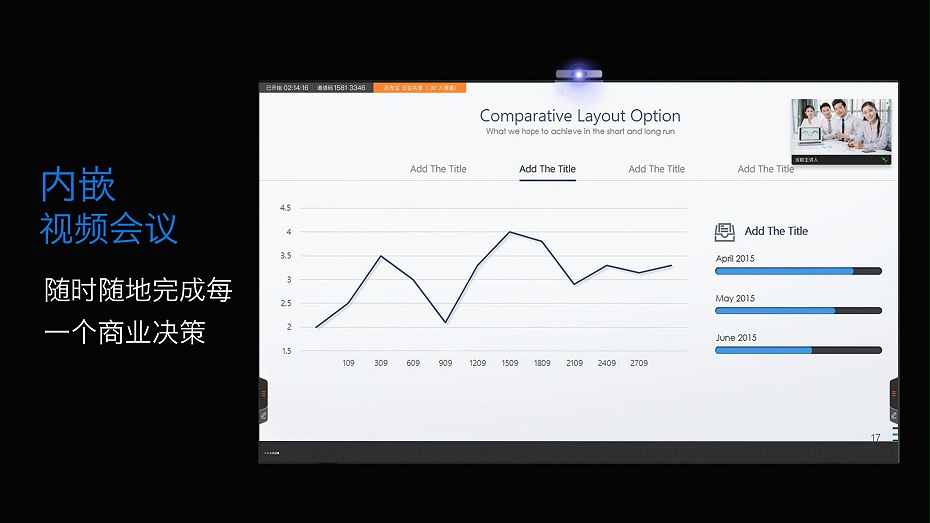The width and height of the screenshot is (930, 523).
Task: Select the Add The Title tab beside the video thumbnail
Action: 766,169
